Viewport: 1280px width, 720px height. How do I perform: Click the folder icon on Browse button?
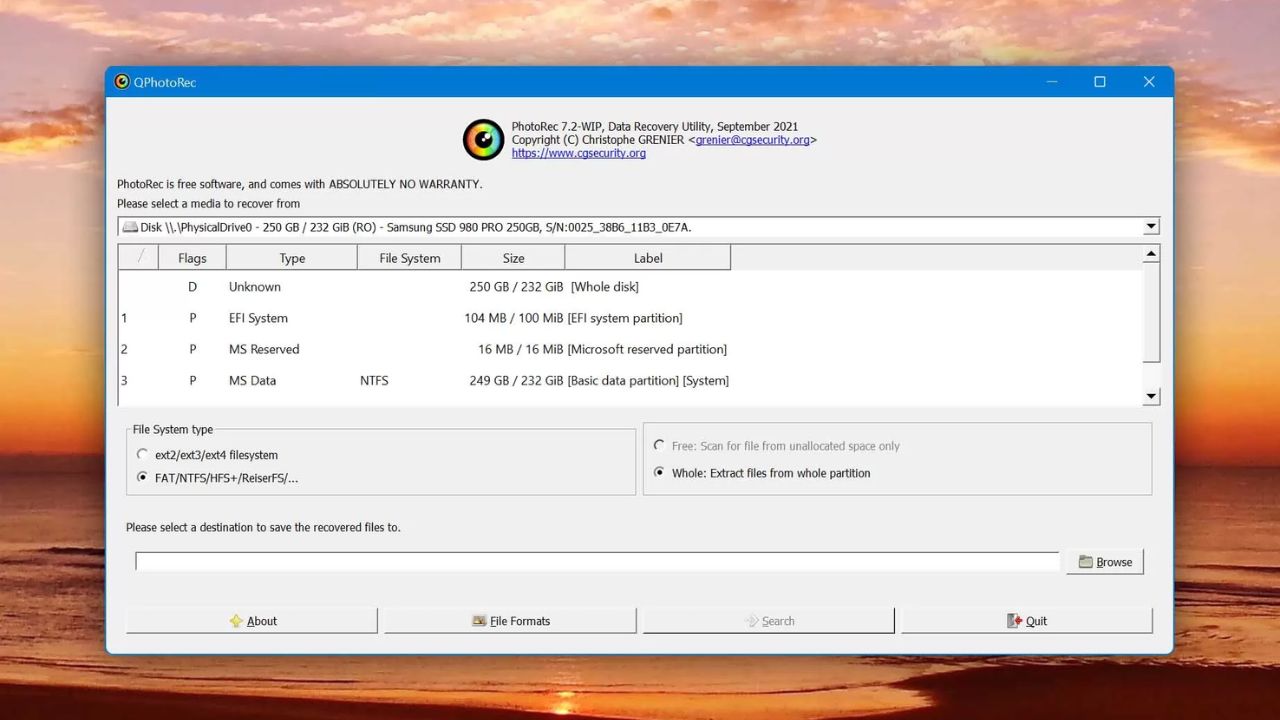pyautogui.click(x=1085, y=562)
